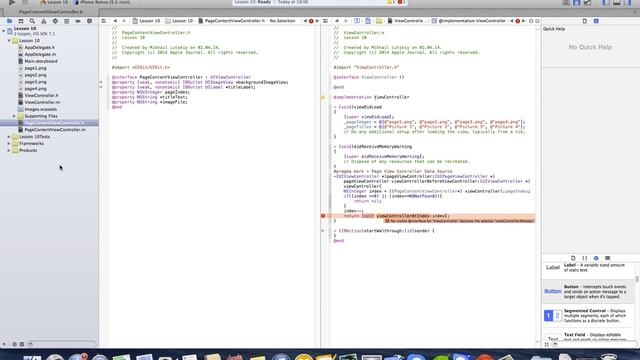Image resolution: width=640 pixels, height=360 pixels.
Task: Expand the Products group
Action: [9, 151]
